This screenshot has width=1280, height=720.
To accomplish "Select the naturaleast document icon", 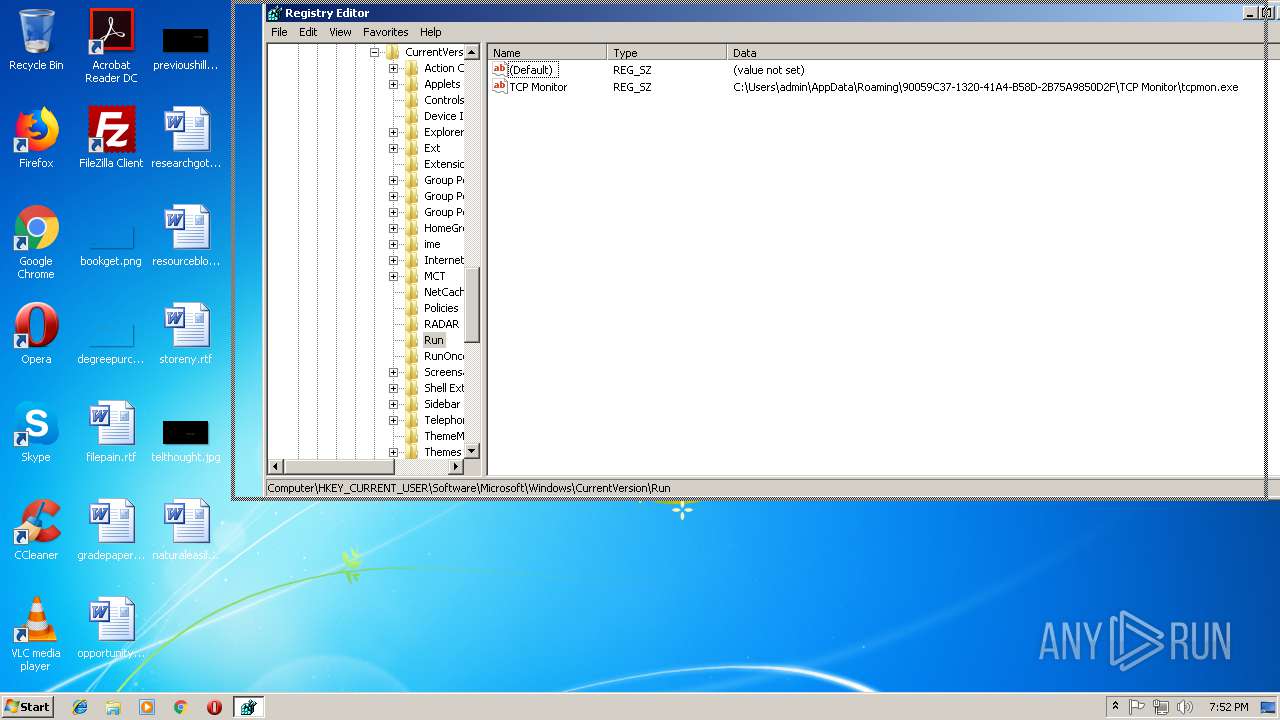I will 186,530.
